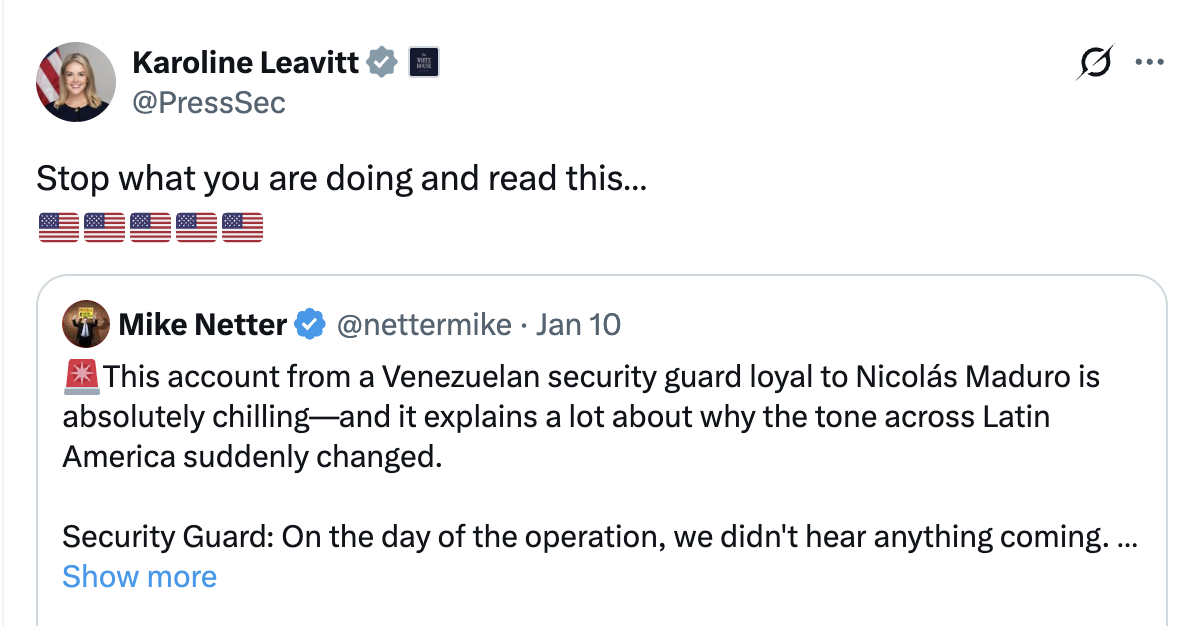Image resolution: width=1196 pixels, height=626 pixels.
Task: Click the last American flag emoji
Action: point(242,226)
